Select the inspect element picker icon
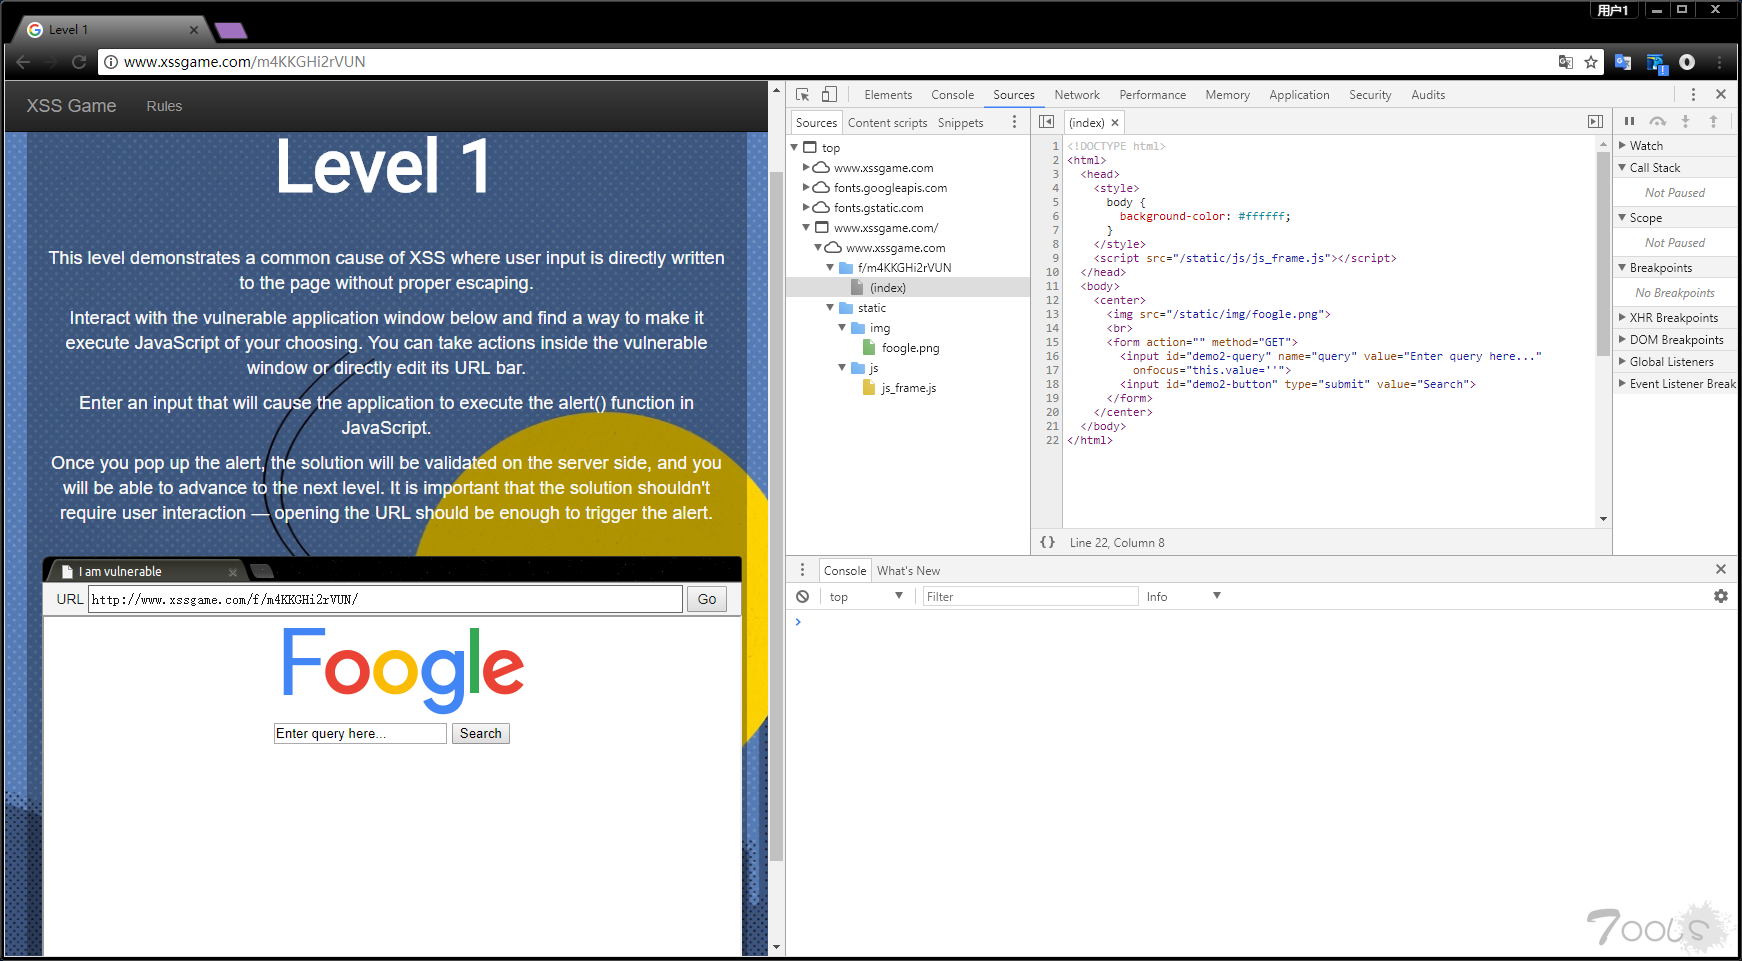The width and height of the screenshot is (1742, 961). 802,94
